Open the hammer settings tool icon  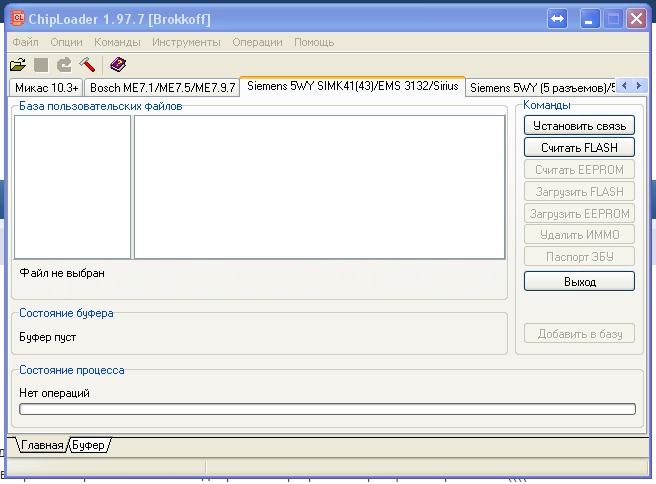point(87,65)
